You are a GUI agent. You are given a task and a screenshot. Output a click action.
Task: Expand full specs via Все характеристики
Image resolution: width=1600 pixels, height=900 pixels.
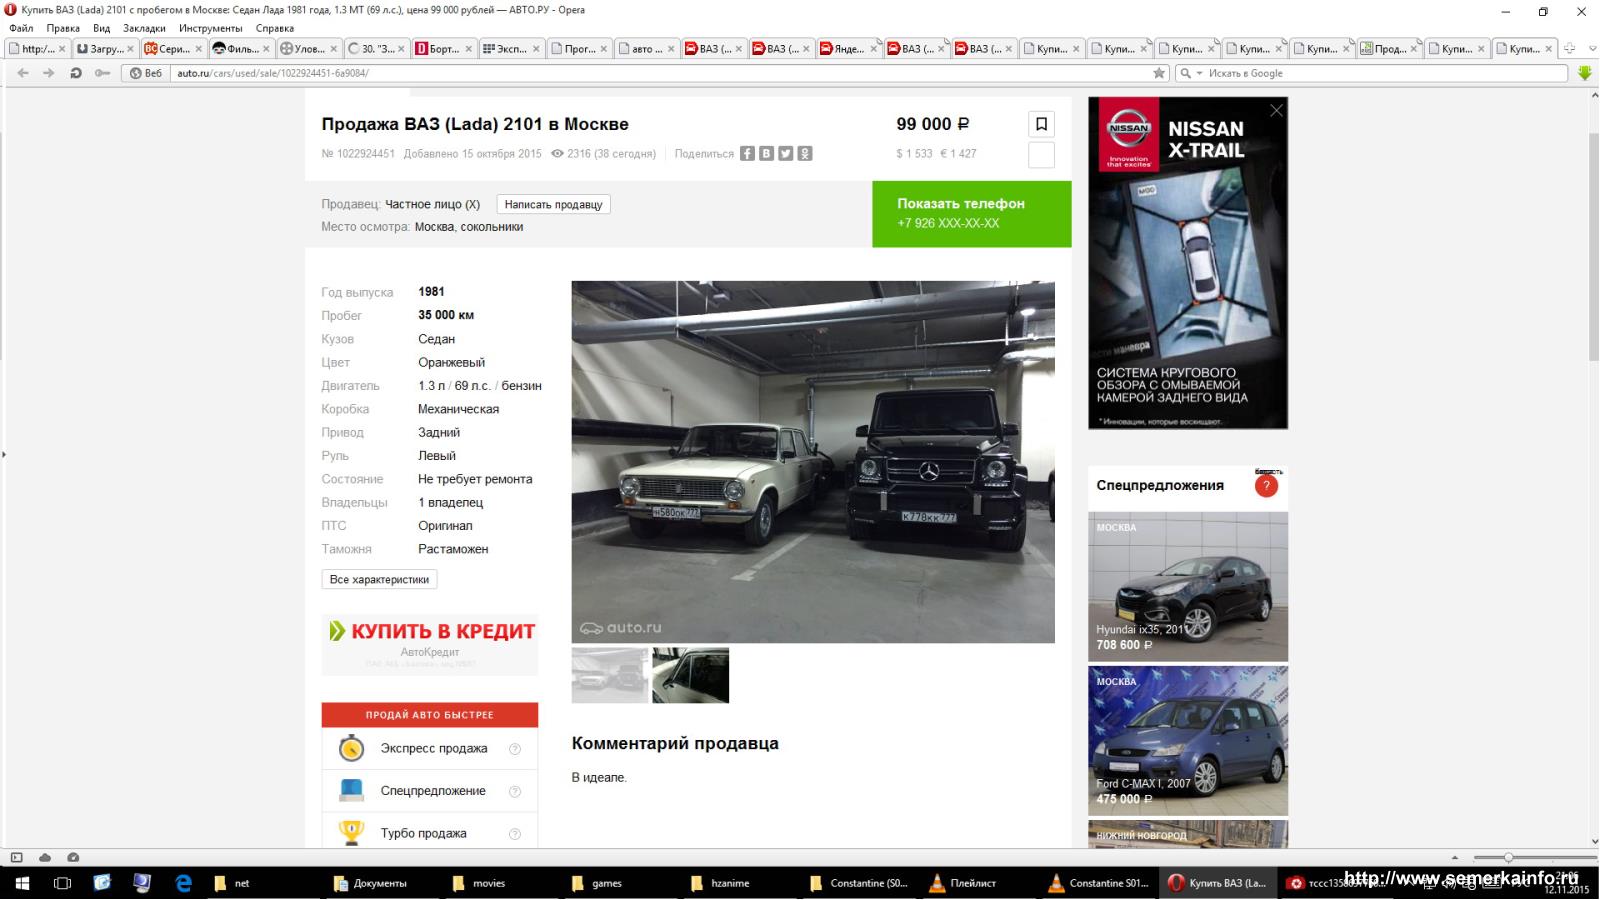point(379,580)
